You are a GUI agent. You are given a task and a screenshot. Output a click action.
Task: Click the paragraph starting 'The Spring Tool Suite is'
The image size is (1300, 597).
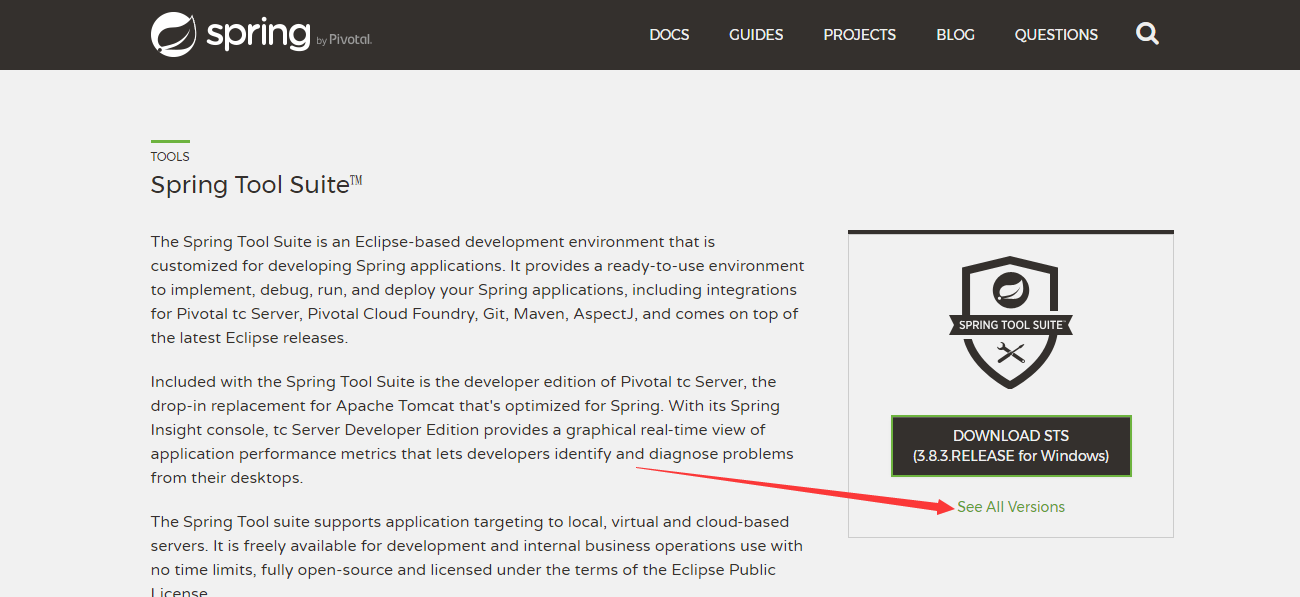point(478,290)
